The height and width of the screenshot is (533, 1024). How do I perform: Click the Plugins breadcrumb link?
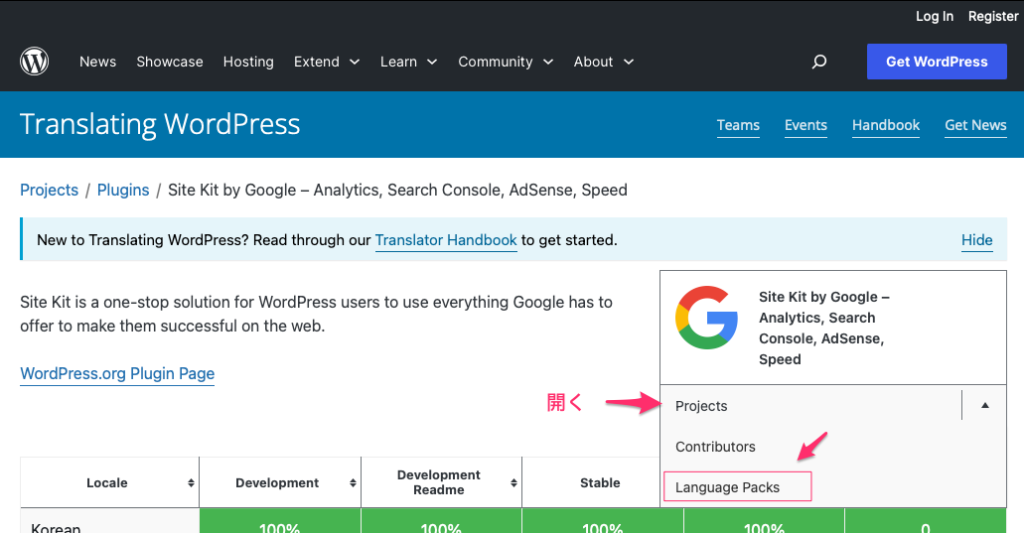point(123,190)
